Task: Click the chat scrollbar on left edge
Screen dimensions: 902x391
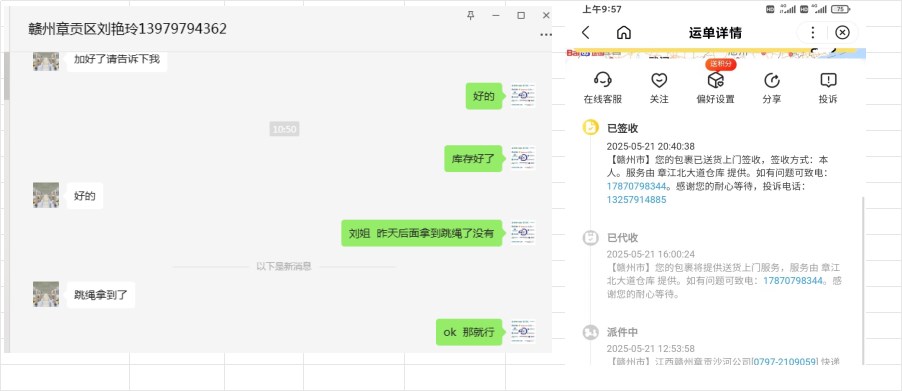Action: [6, 76]
